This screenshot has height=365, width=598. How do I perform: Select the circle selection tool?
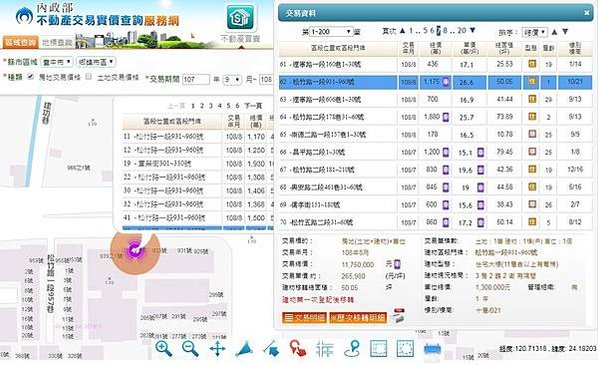(405, 349)
